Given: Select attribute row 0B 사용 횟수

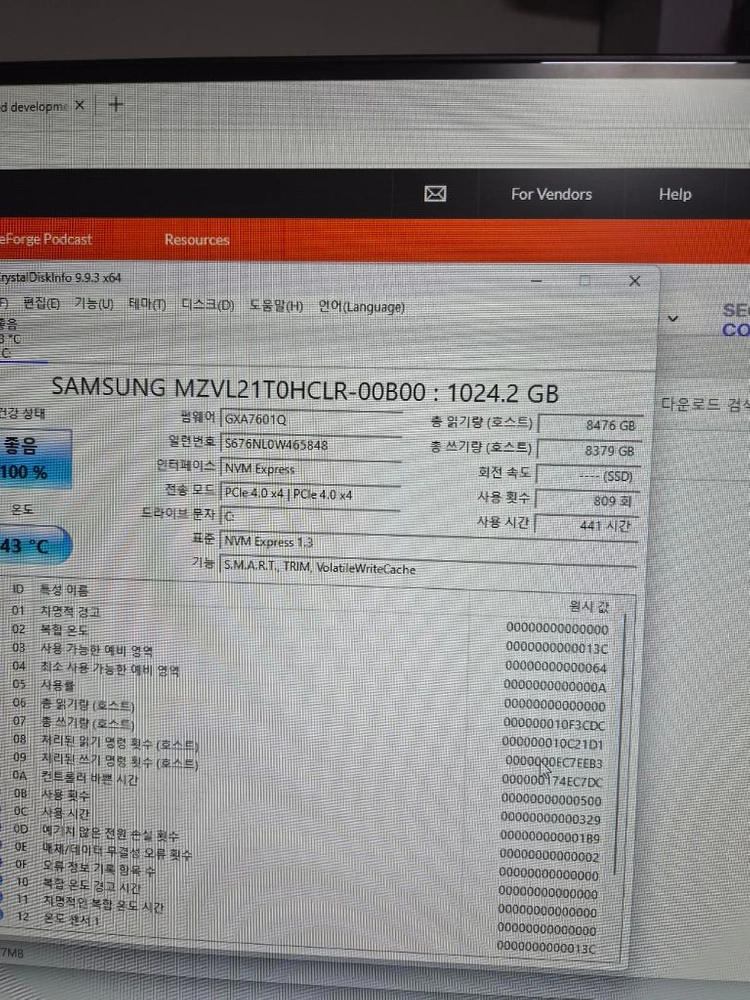Looking at the screenshot, I should pos(307,805).
